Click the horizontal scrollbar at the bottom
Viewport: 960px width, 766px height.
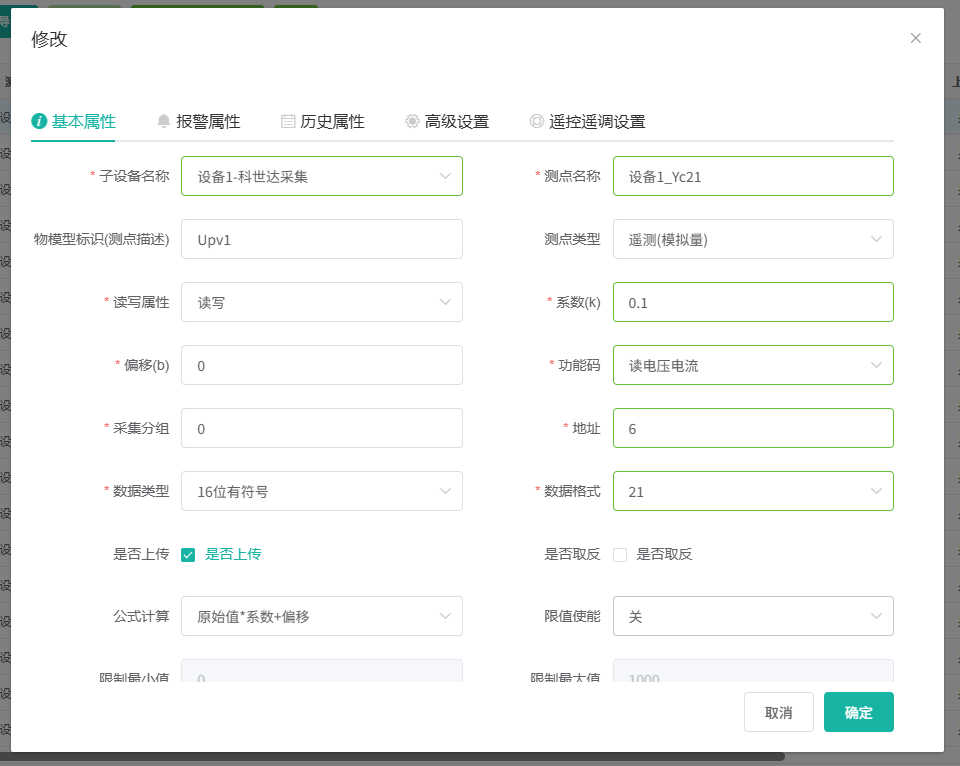click(x=400, y=757)
